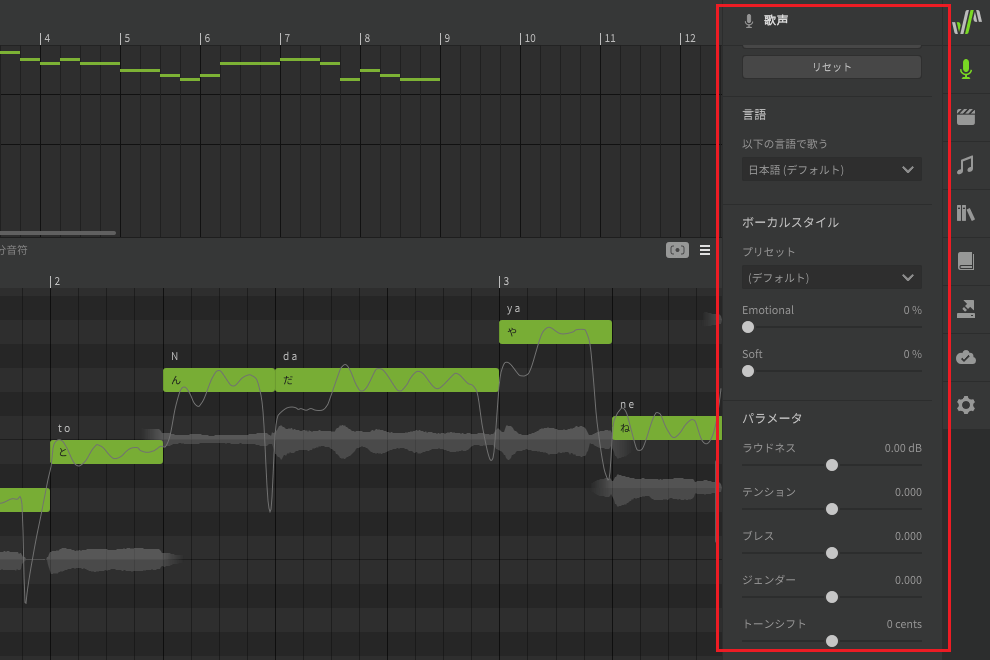Toggle the playhead-follow button in piano roll

677,250
